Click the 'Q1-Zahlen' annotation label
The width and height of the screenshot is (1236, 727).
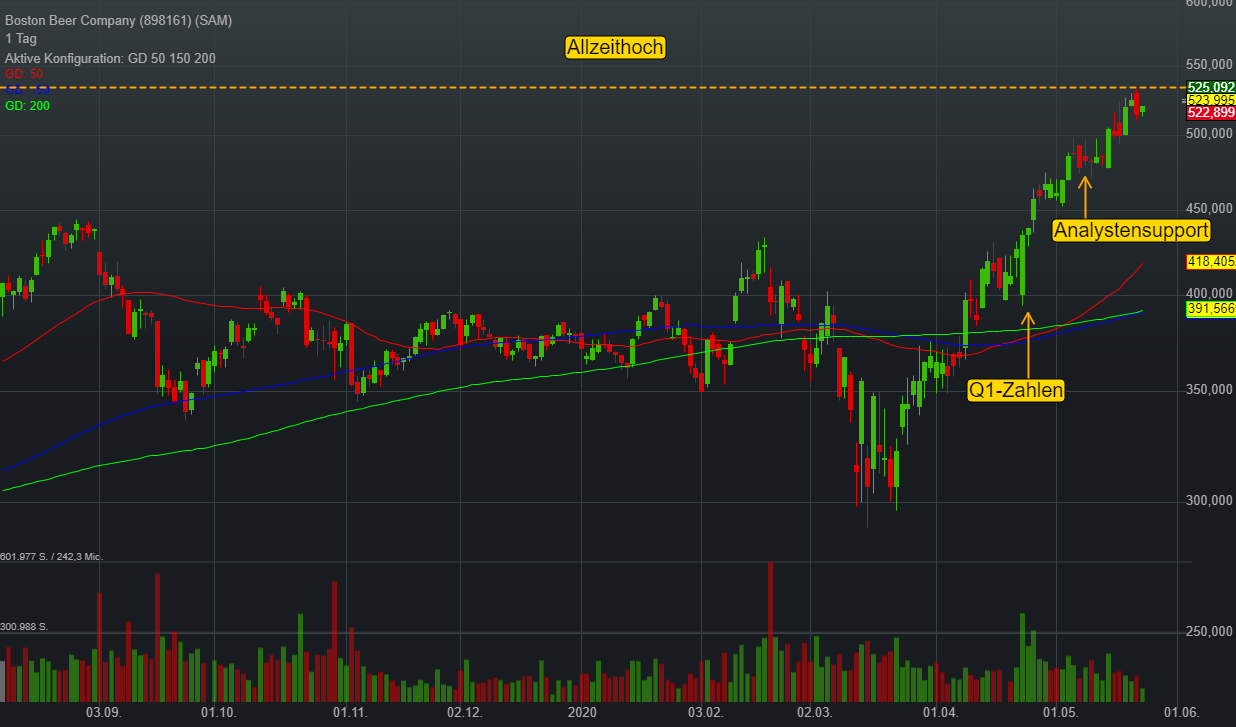coord(1016,390)
